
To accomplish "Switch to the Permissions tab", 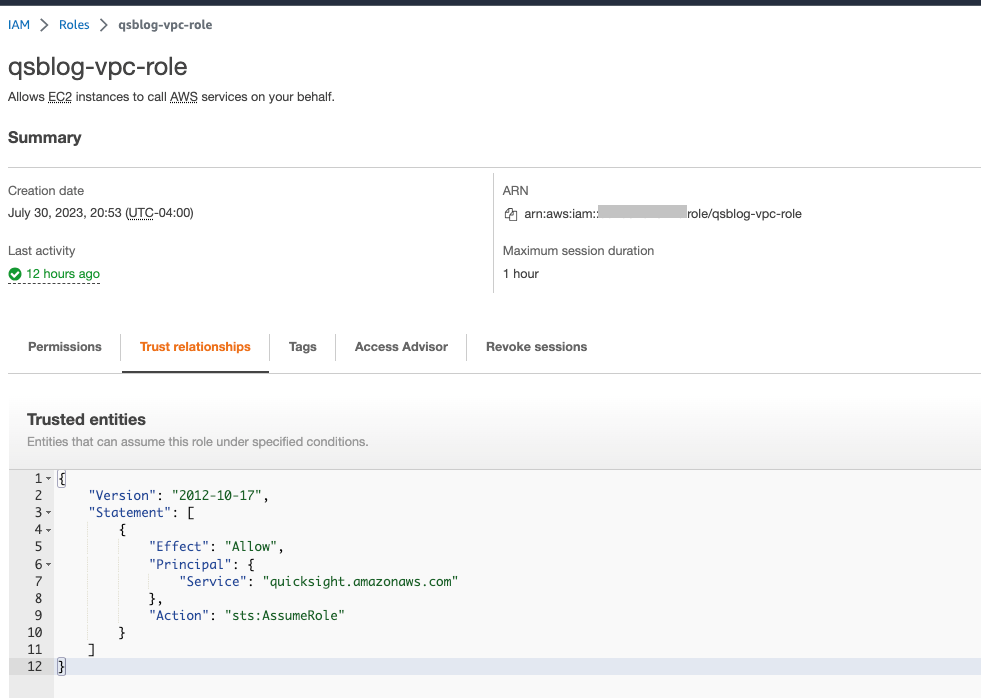I will click(65, 347).
